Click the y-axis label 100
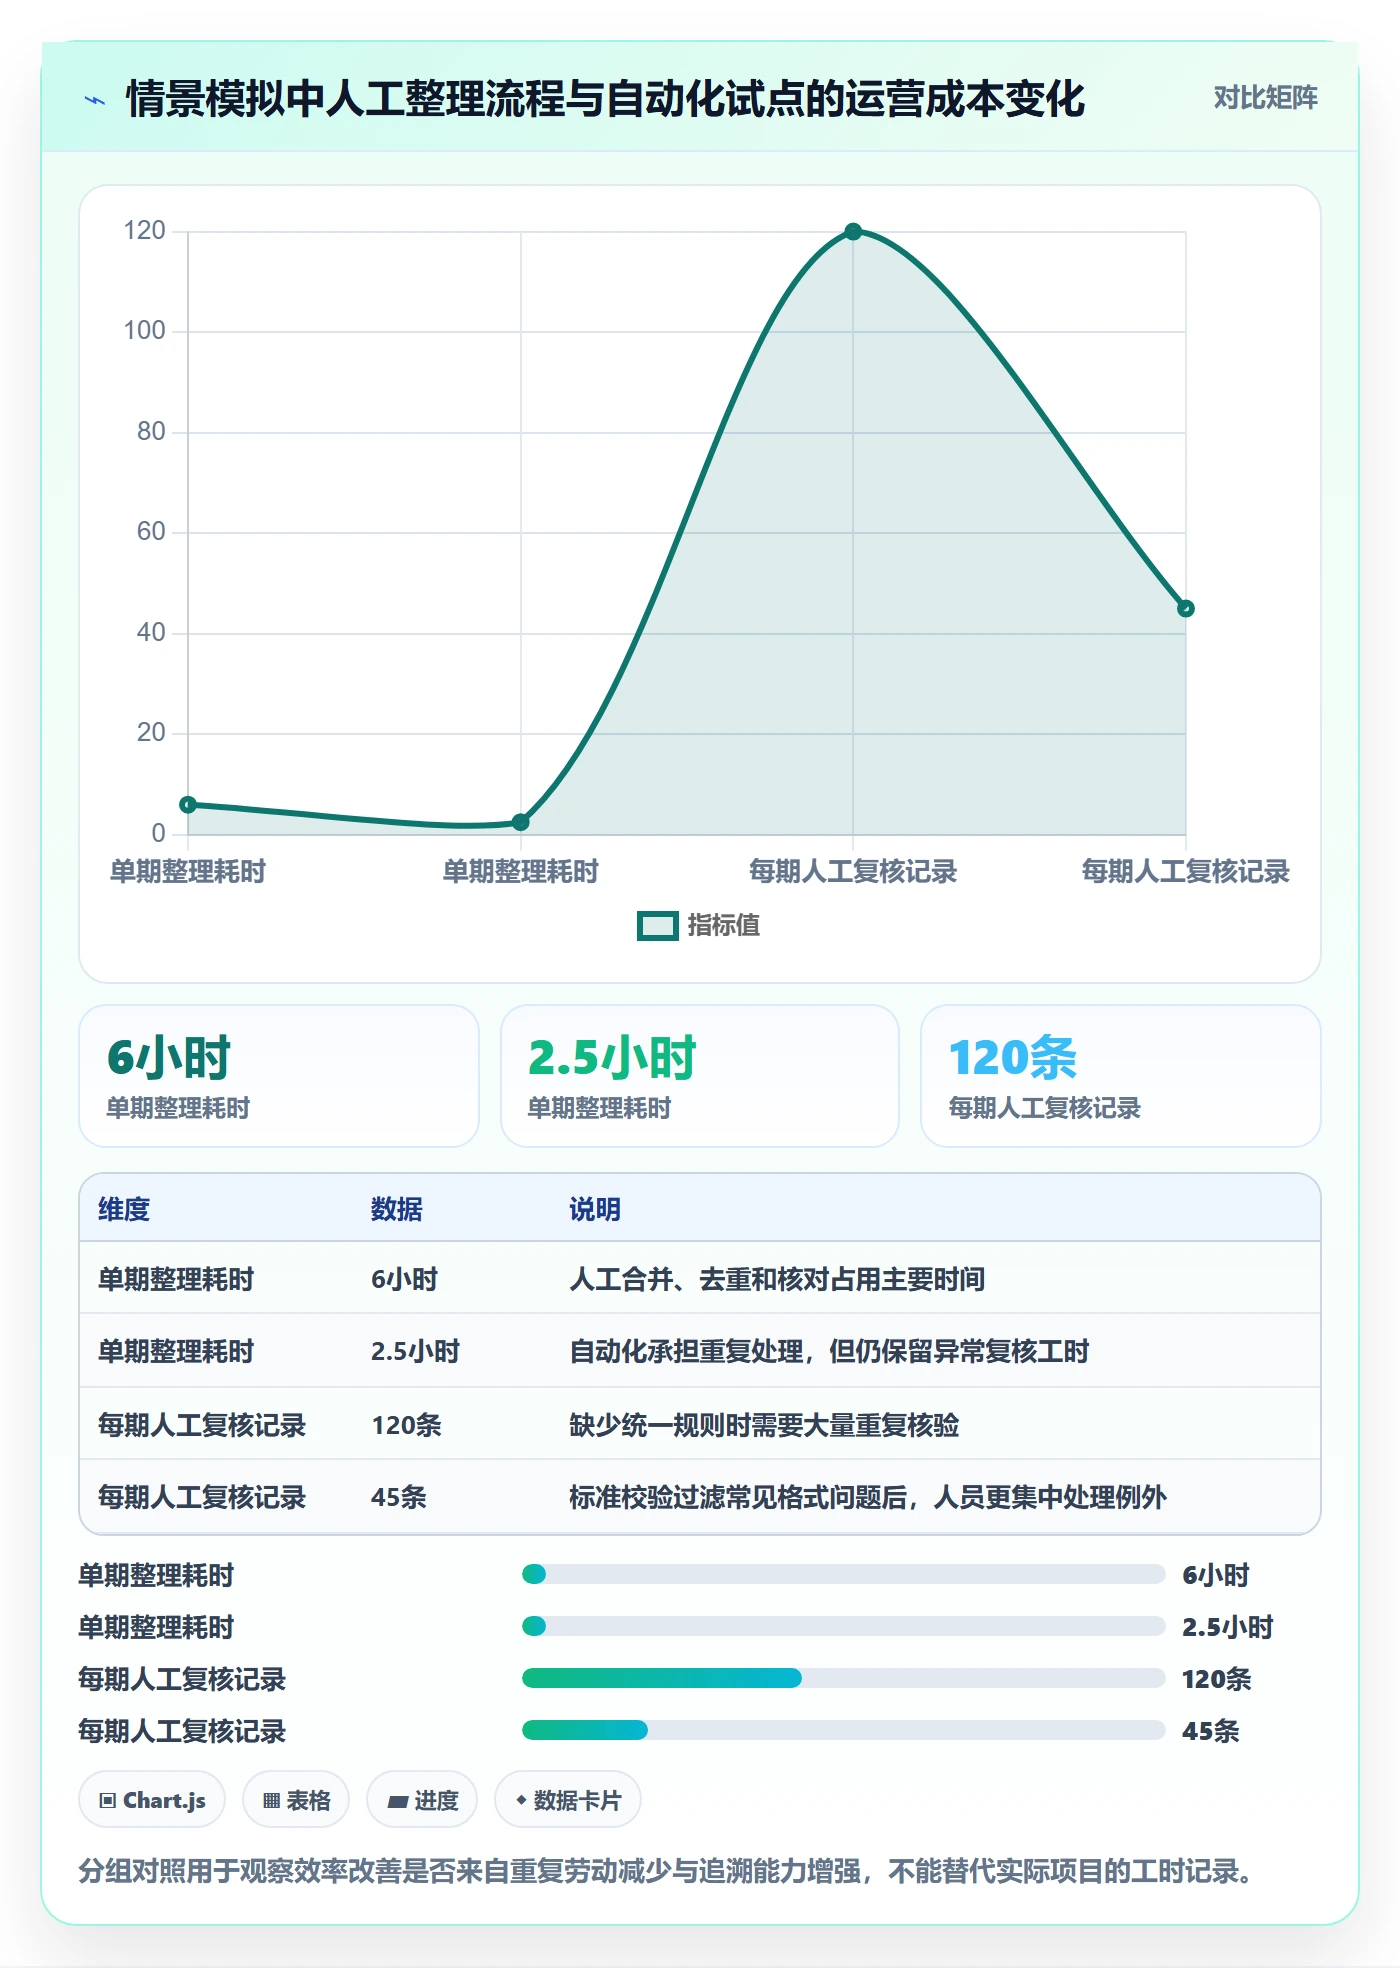Viewport: 1400px width, 1968px height. tap(144, 330)
